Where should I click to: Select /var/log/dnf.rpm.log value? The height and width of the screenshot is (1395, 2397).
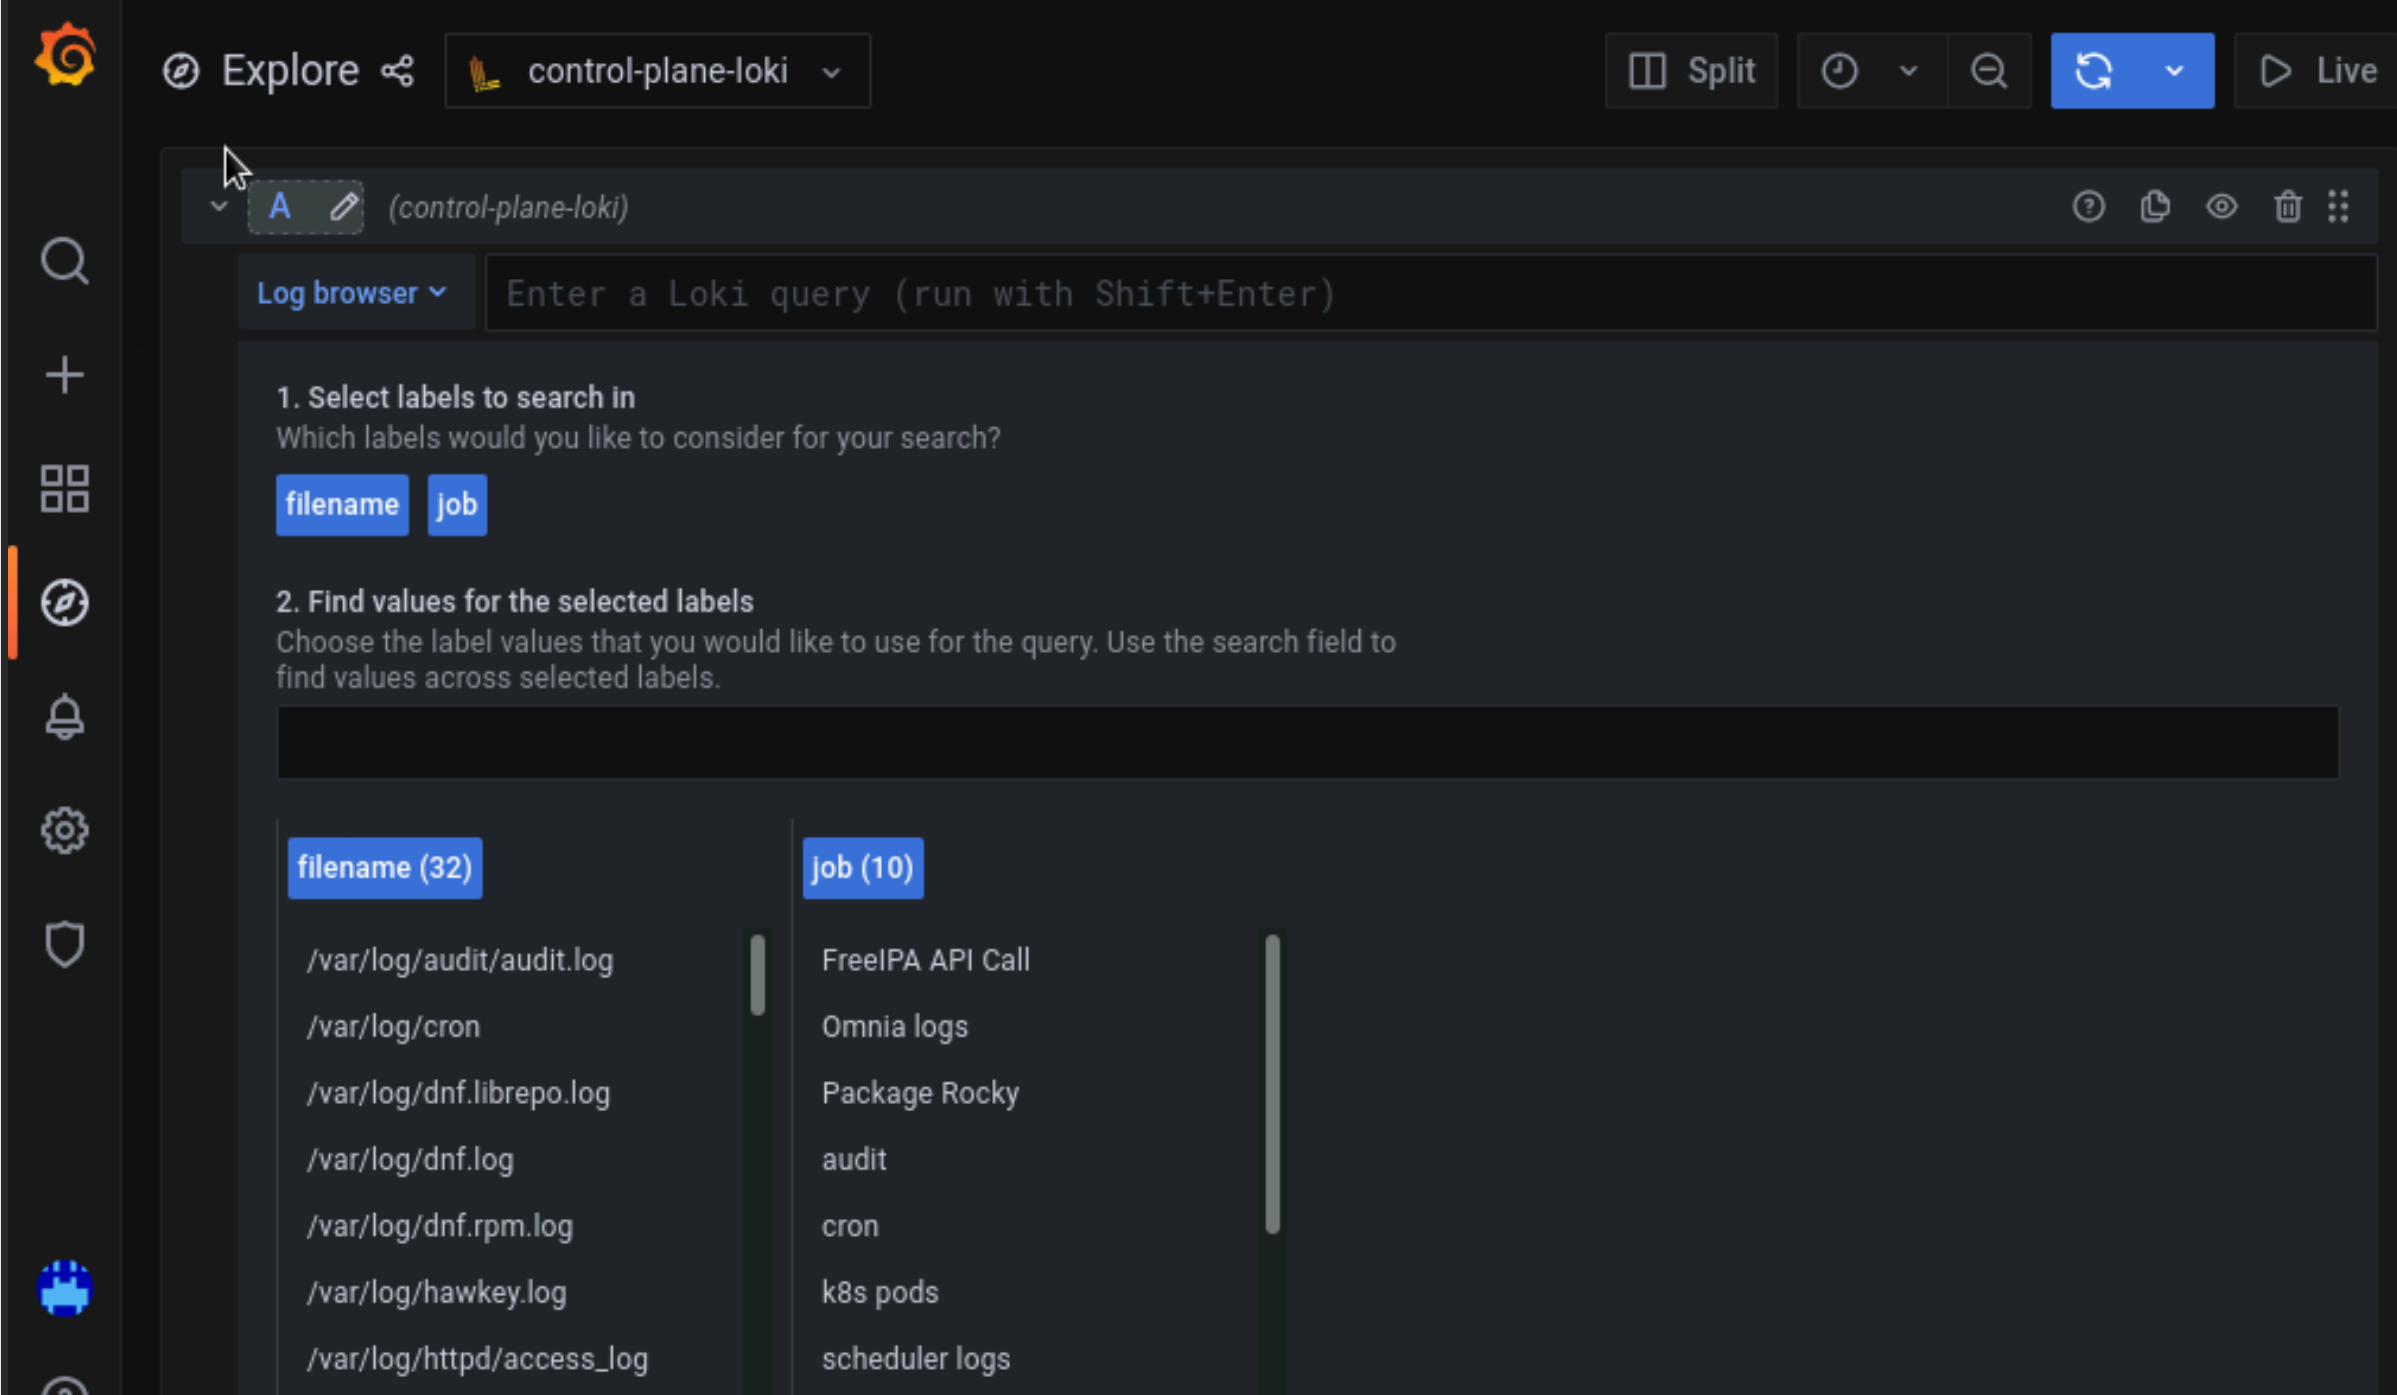tap(440, 1226)
